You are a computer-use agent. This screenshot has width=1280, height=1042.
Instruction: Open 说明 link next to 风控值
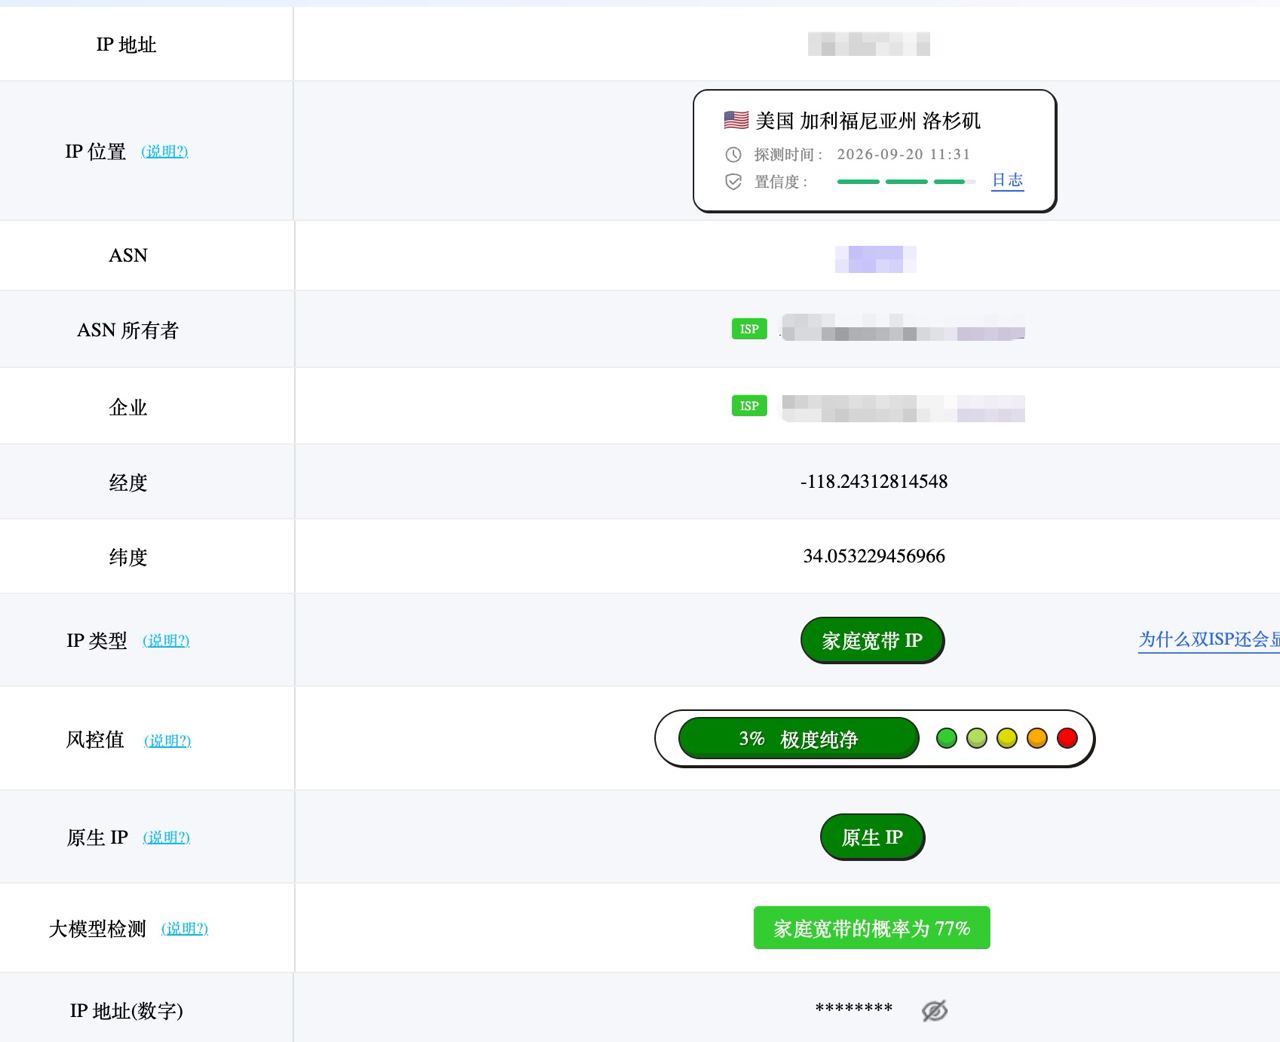167,740
